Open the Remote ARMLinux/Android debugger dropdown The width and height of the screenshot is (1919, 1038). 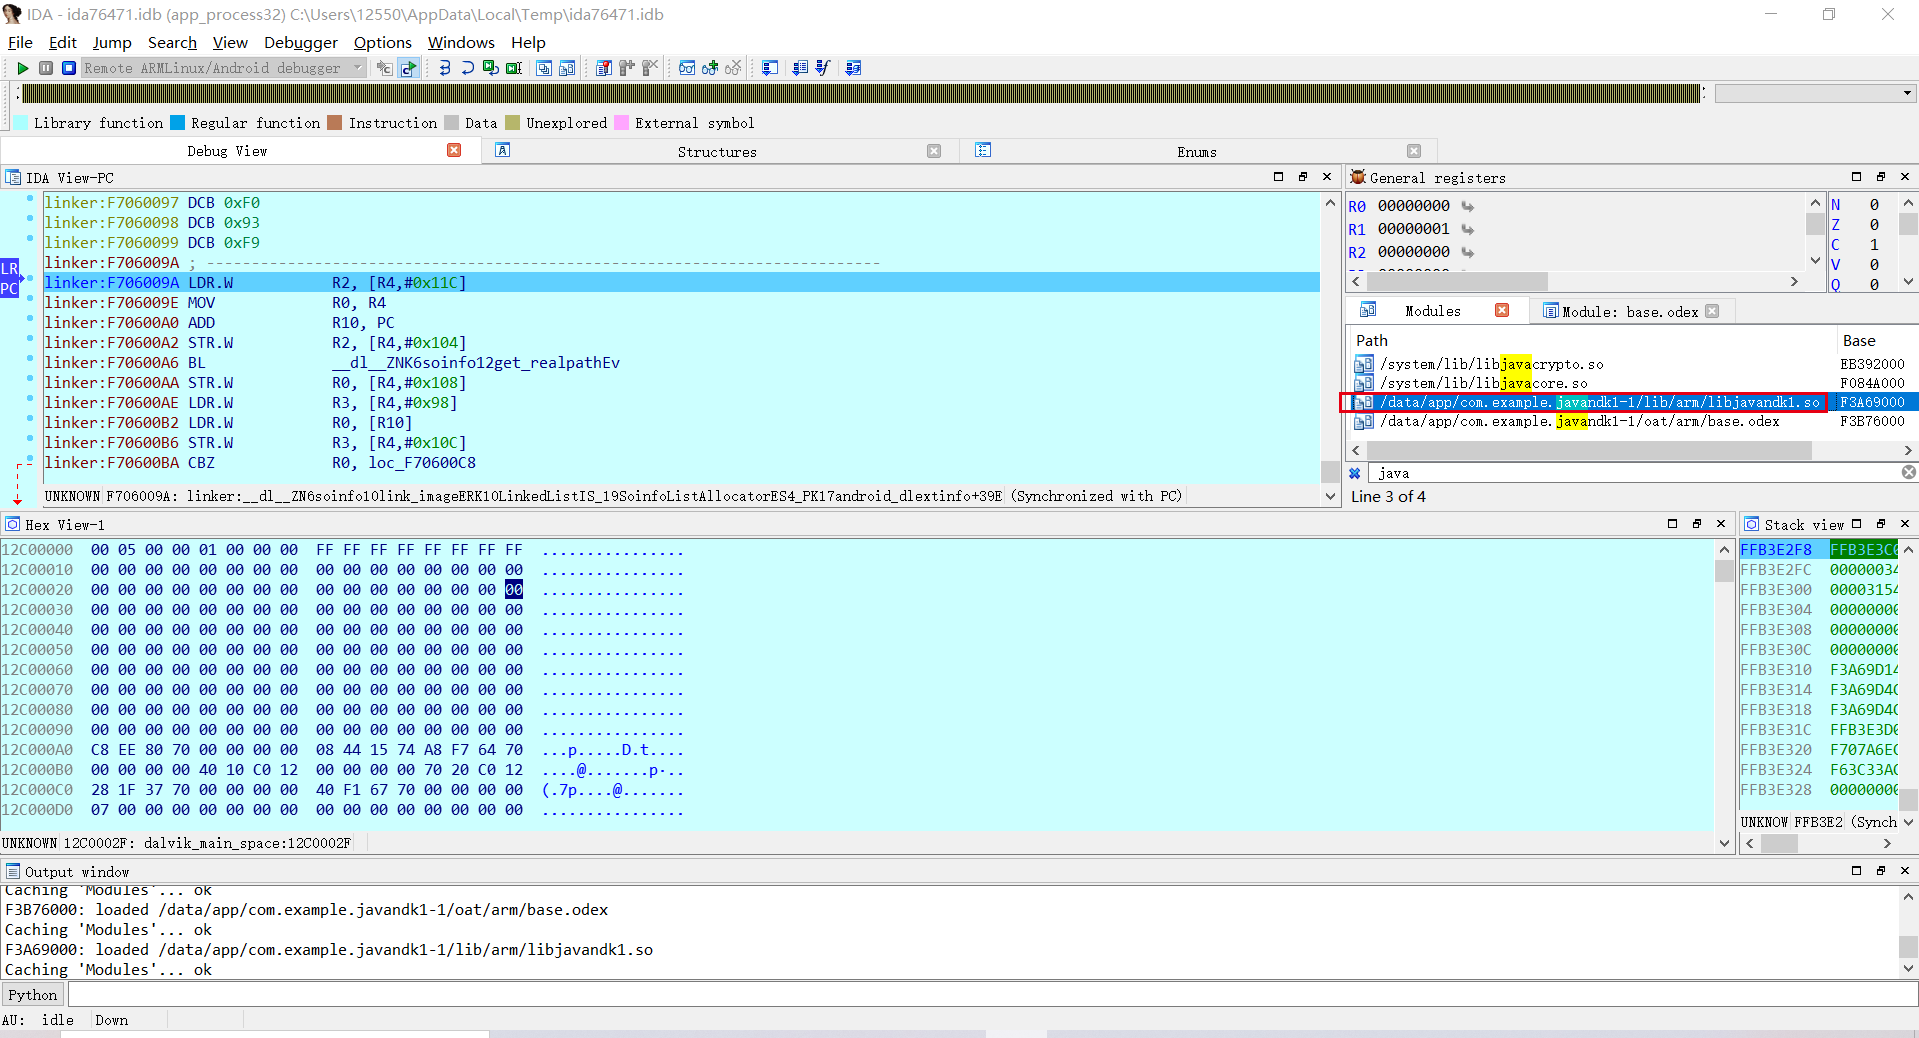click(357, 68)
